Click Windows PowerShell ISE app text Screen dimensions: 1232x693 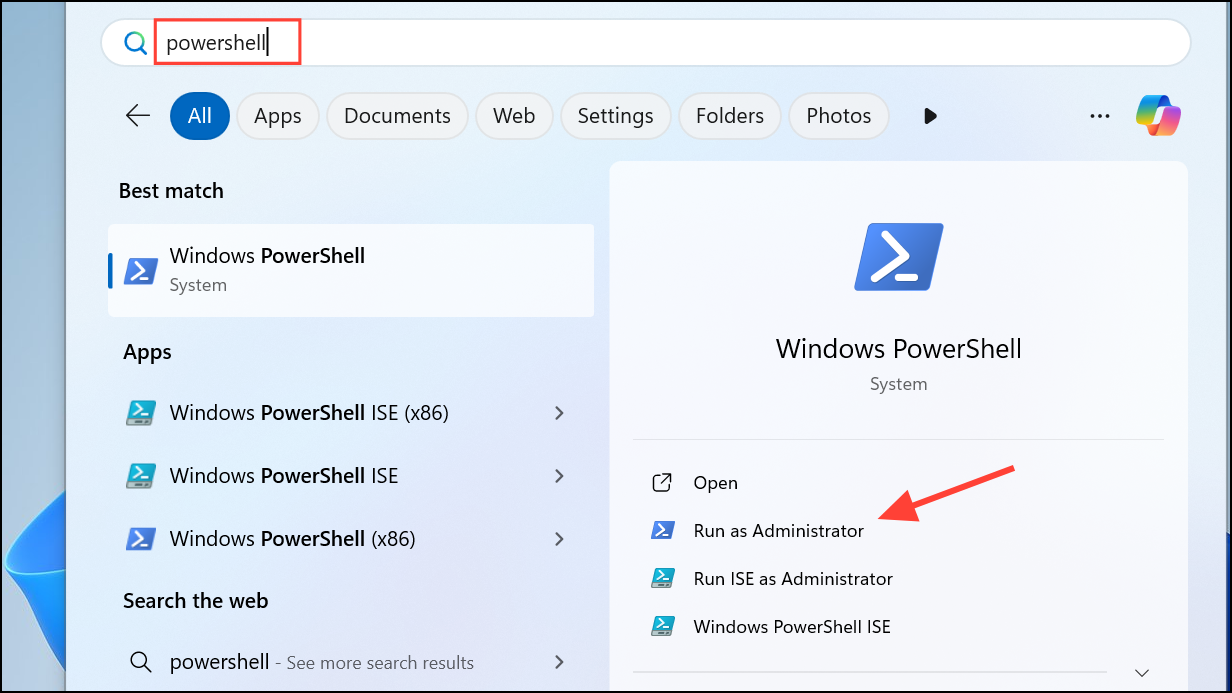pos(284,476)
